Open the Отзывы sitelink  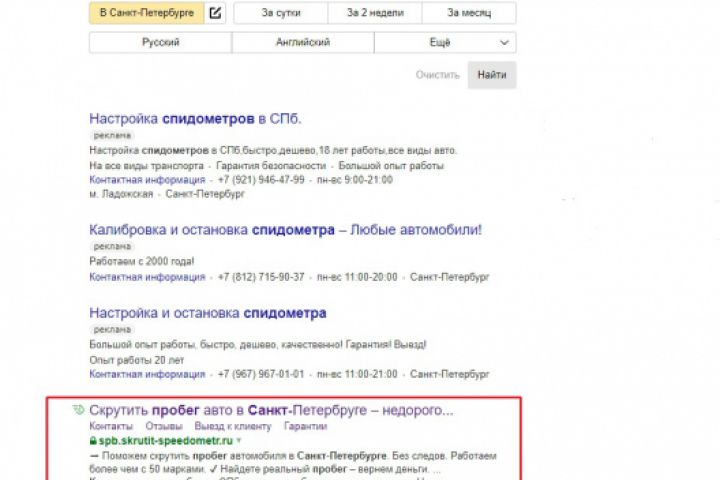click(x=163, y=426)
